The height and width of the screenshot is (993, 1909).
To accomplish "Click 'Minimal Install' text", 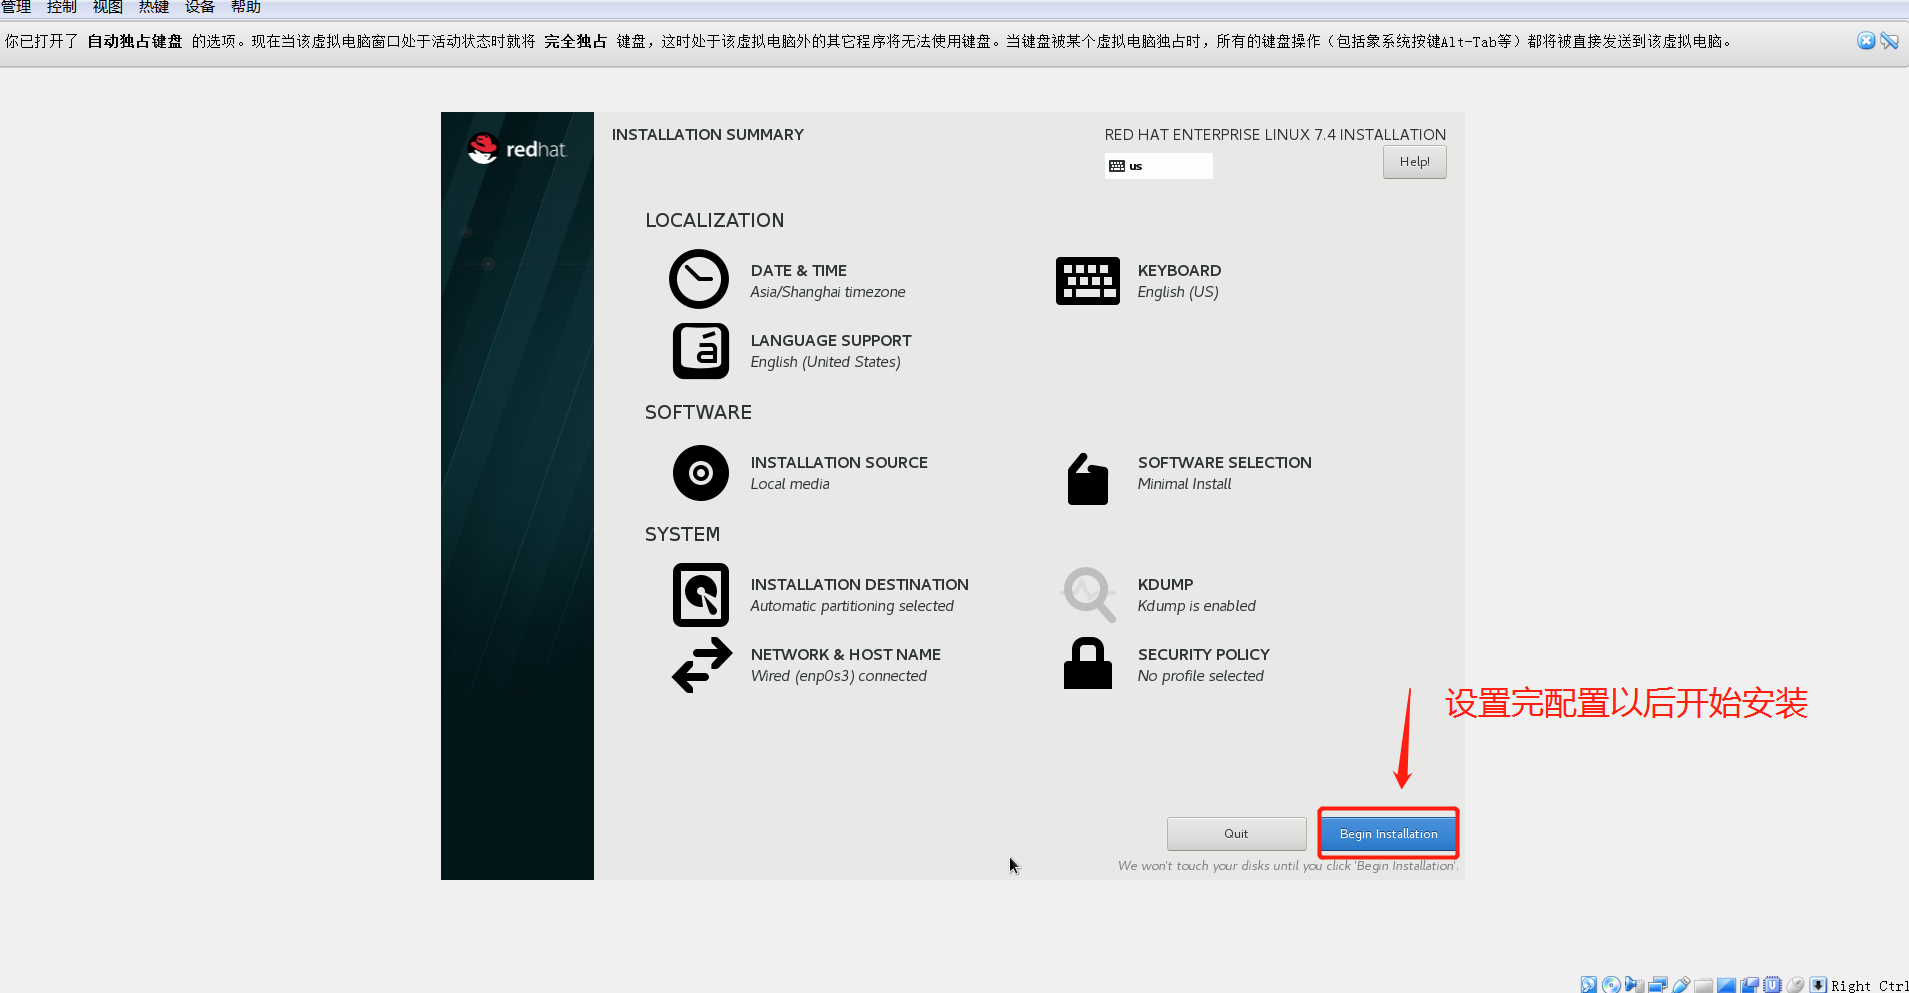I will pos(1184,484).
